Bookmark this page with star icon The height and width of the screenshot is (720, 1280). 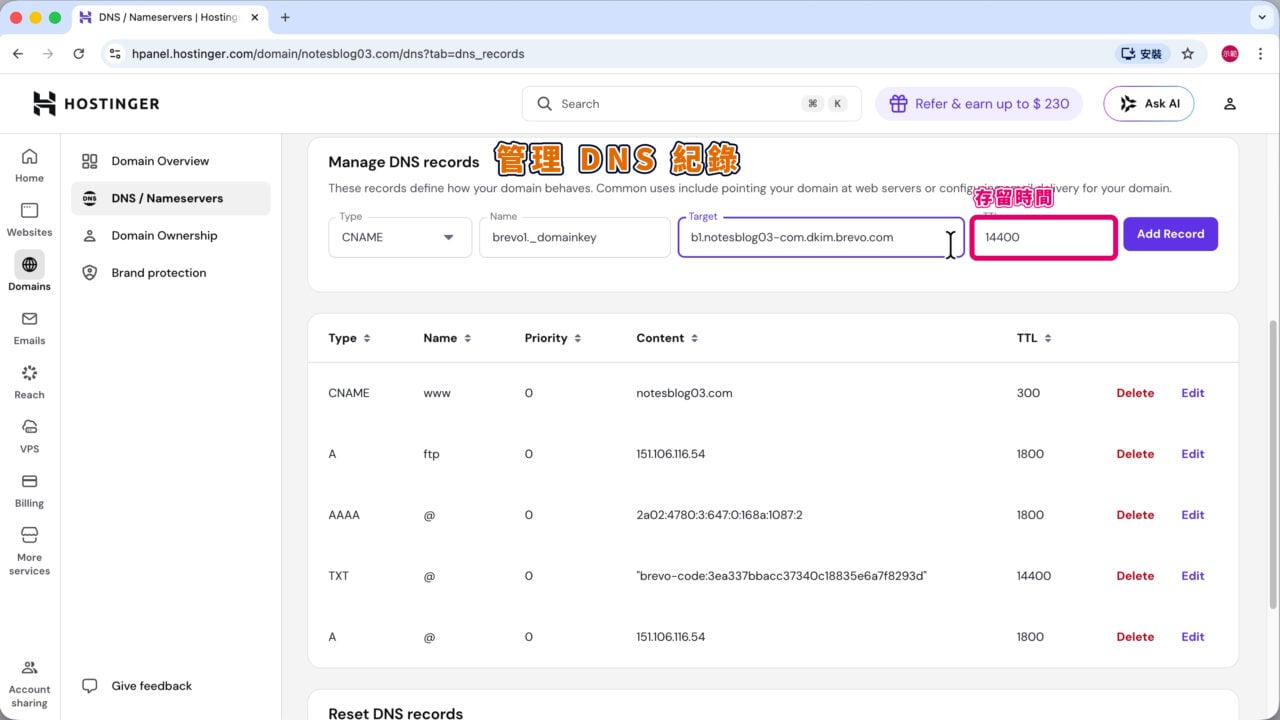(x=1188, y=54)
